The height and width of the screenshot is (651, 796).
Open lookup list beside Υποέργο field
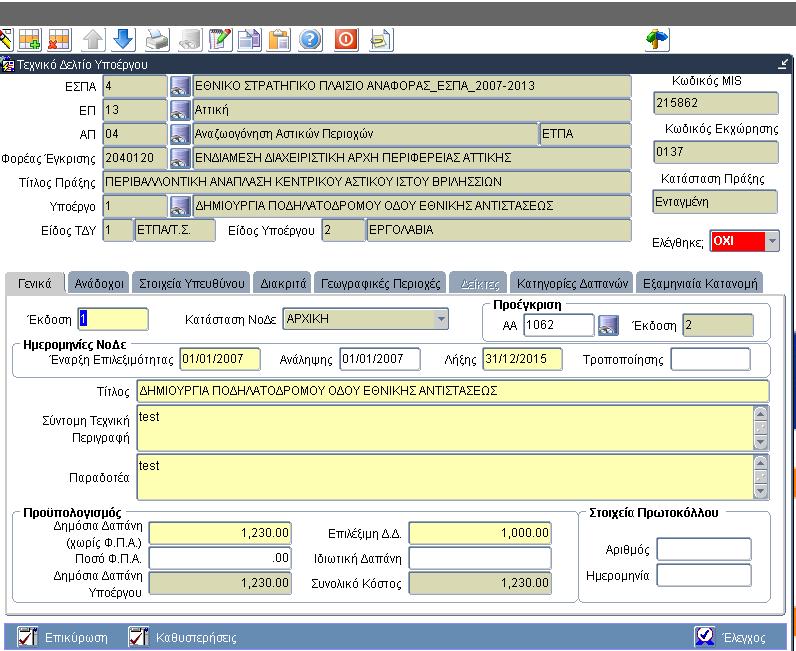[x=180, y=206]
